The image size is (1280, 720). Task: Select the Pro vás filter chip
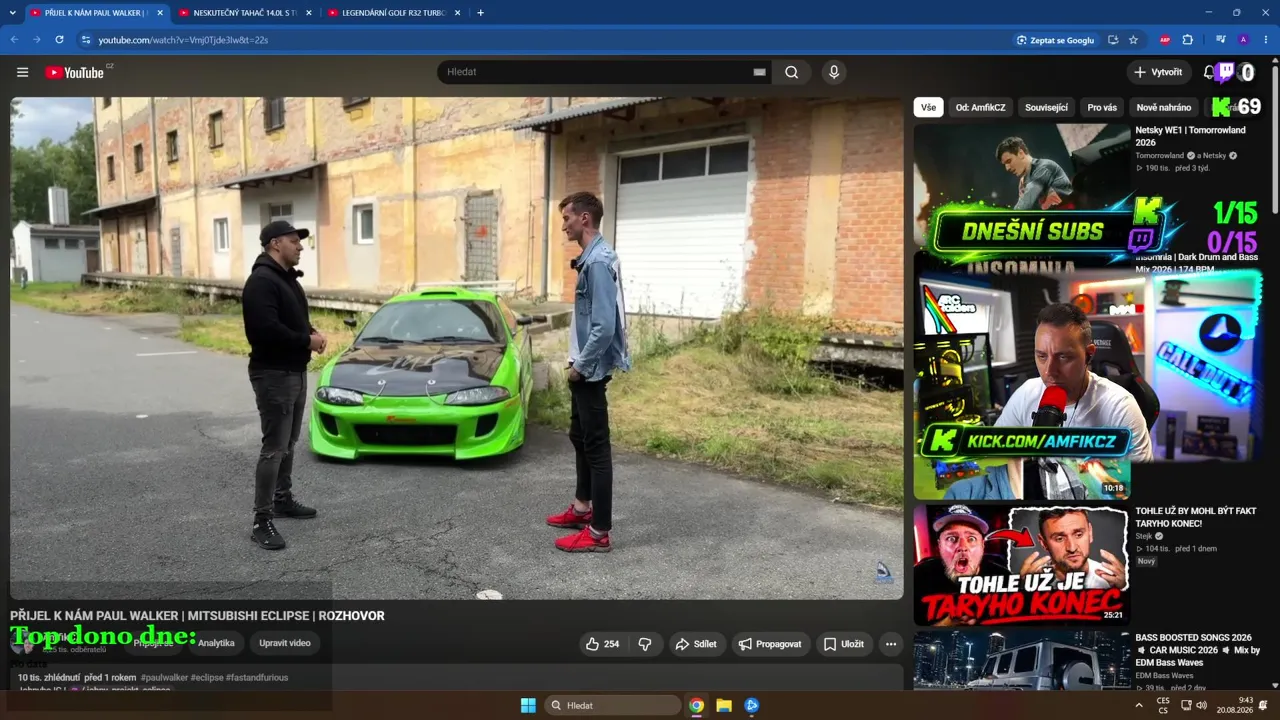coord(1102,107)
